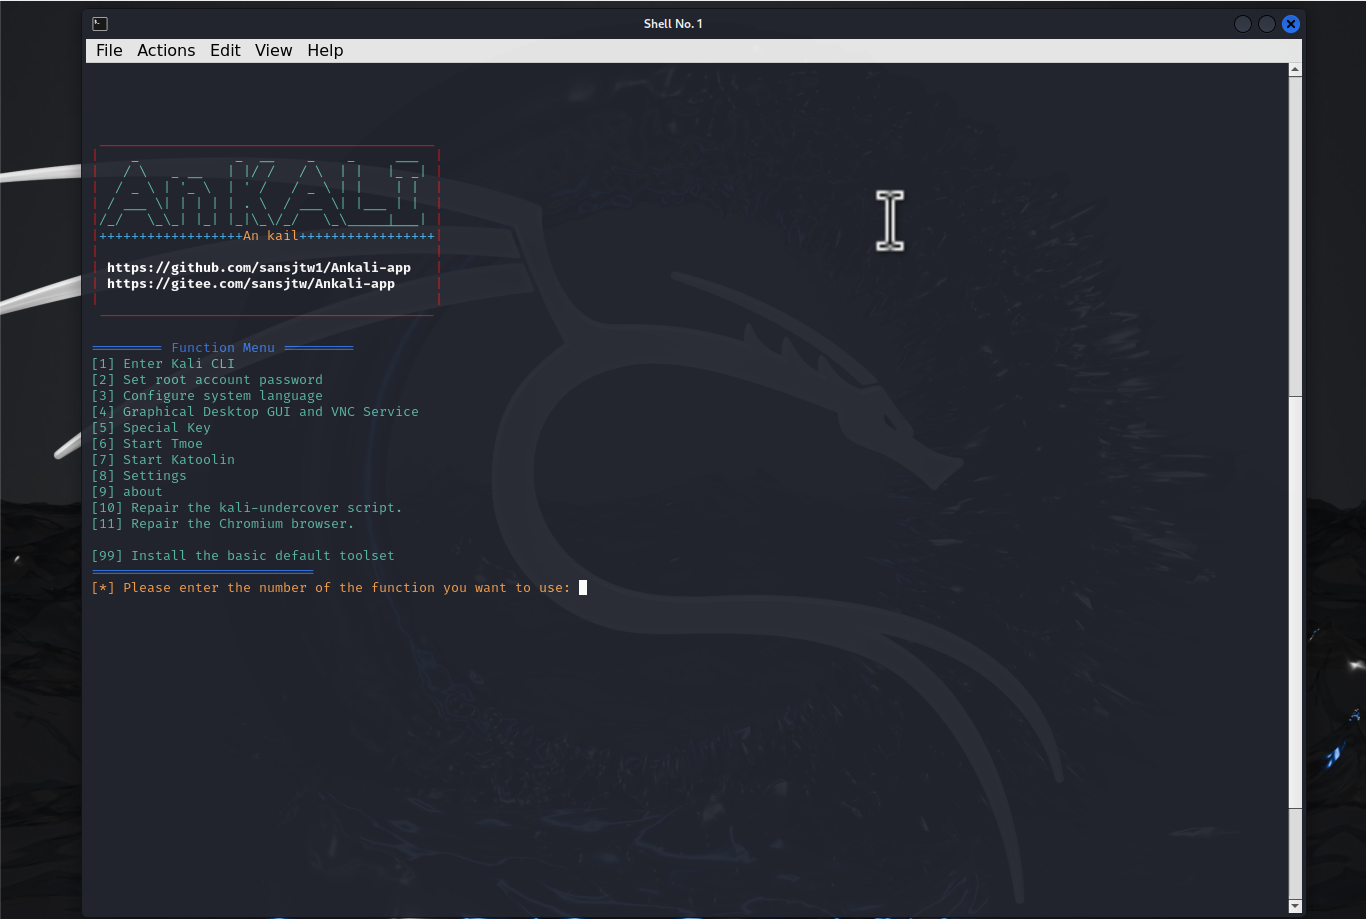
Task: Click the scrollbar down arrow
Action: [1295, 906]
